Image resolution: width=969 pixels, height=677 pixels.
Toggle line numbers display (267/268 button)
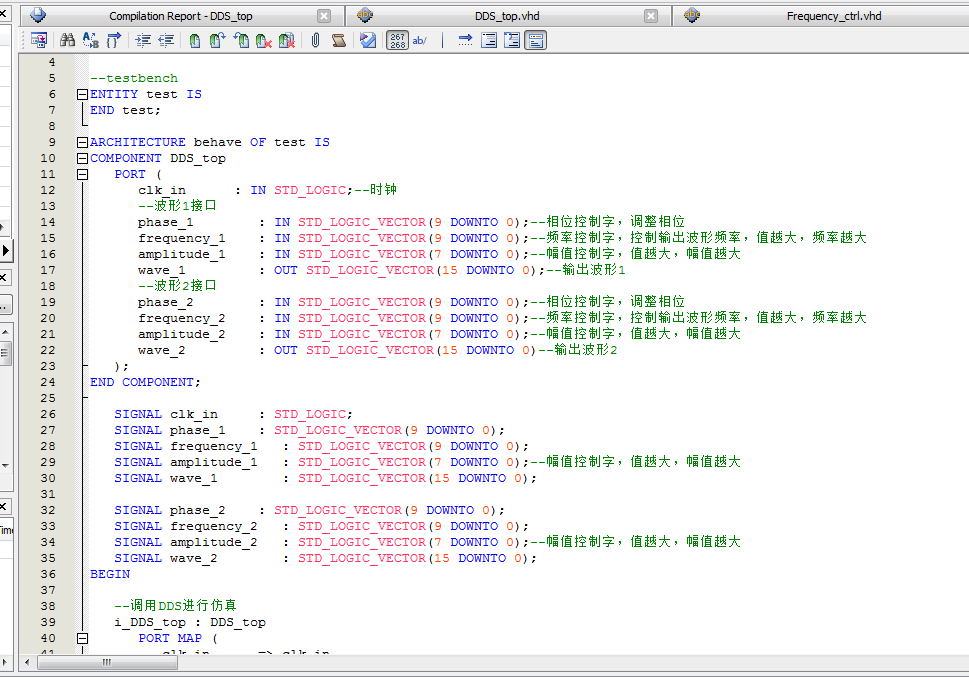(397, 40)
